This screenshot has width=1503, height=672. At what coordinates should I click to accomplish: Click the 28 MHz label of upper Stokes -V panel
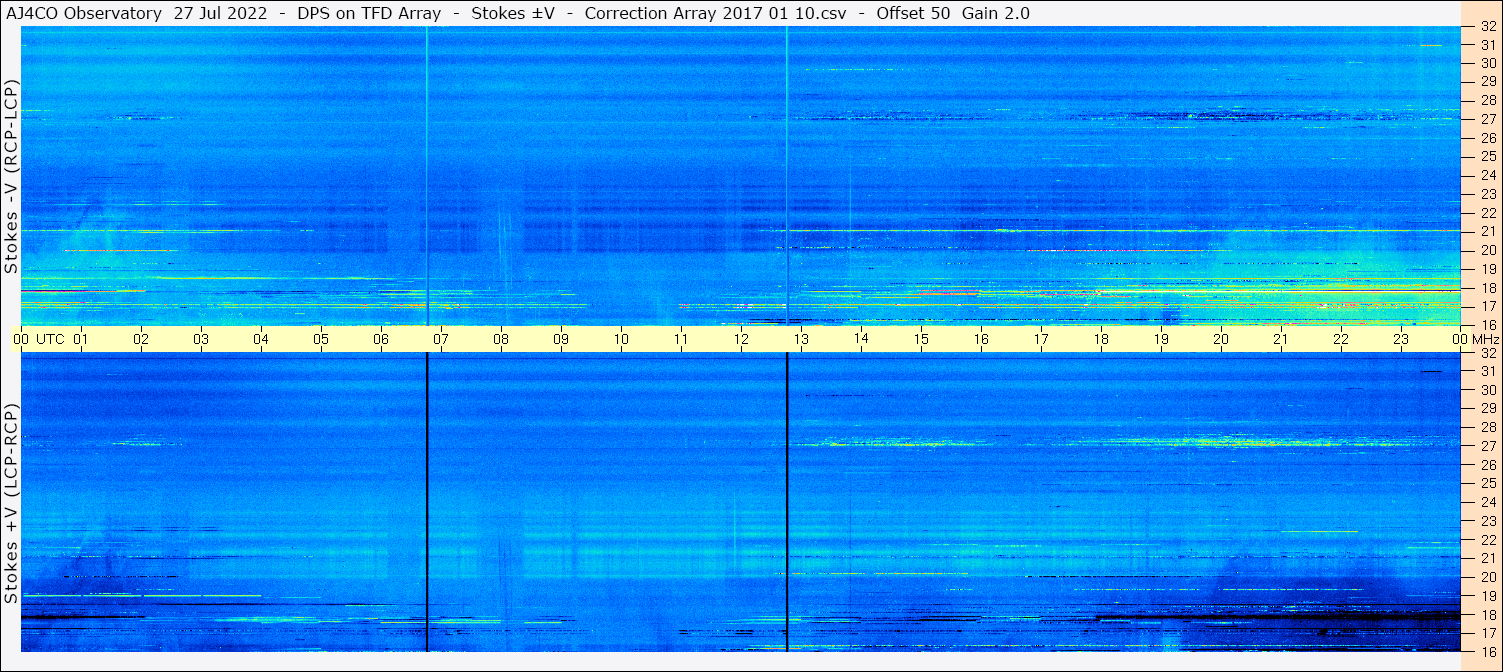point(1487,100)
